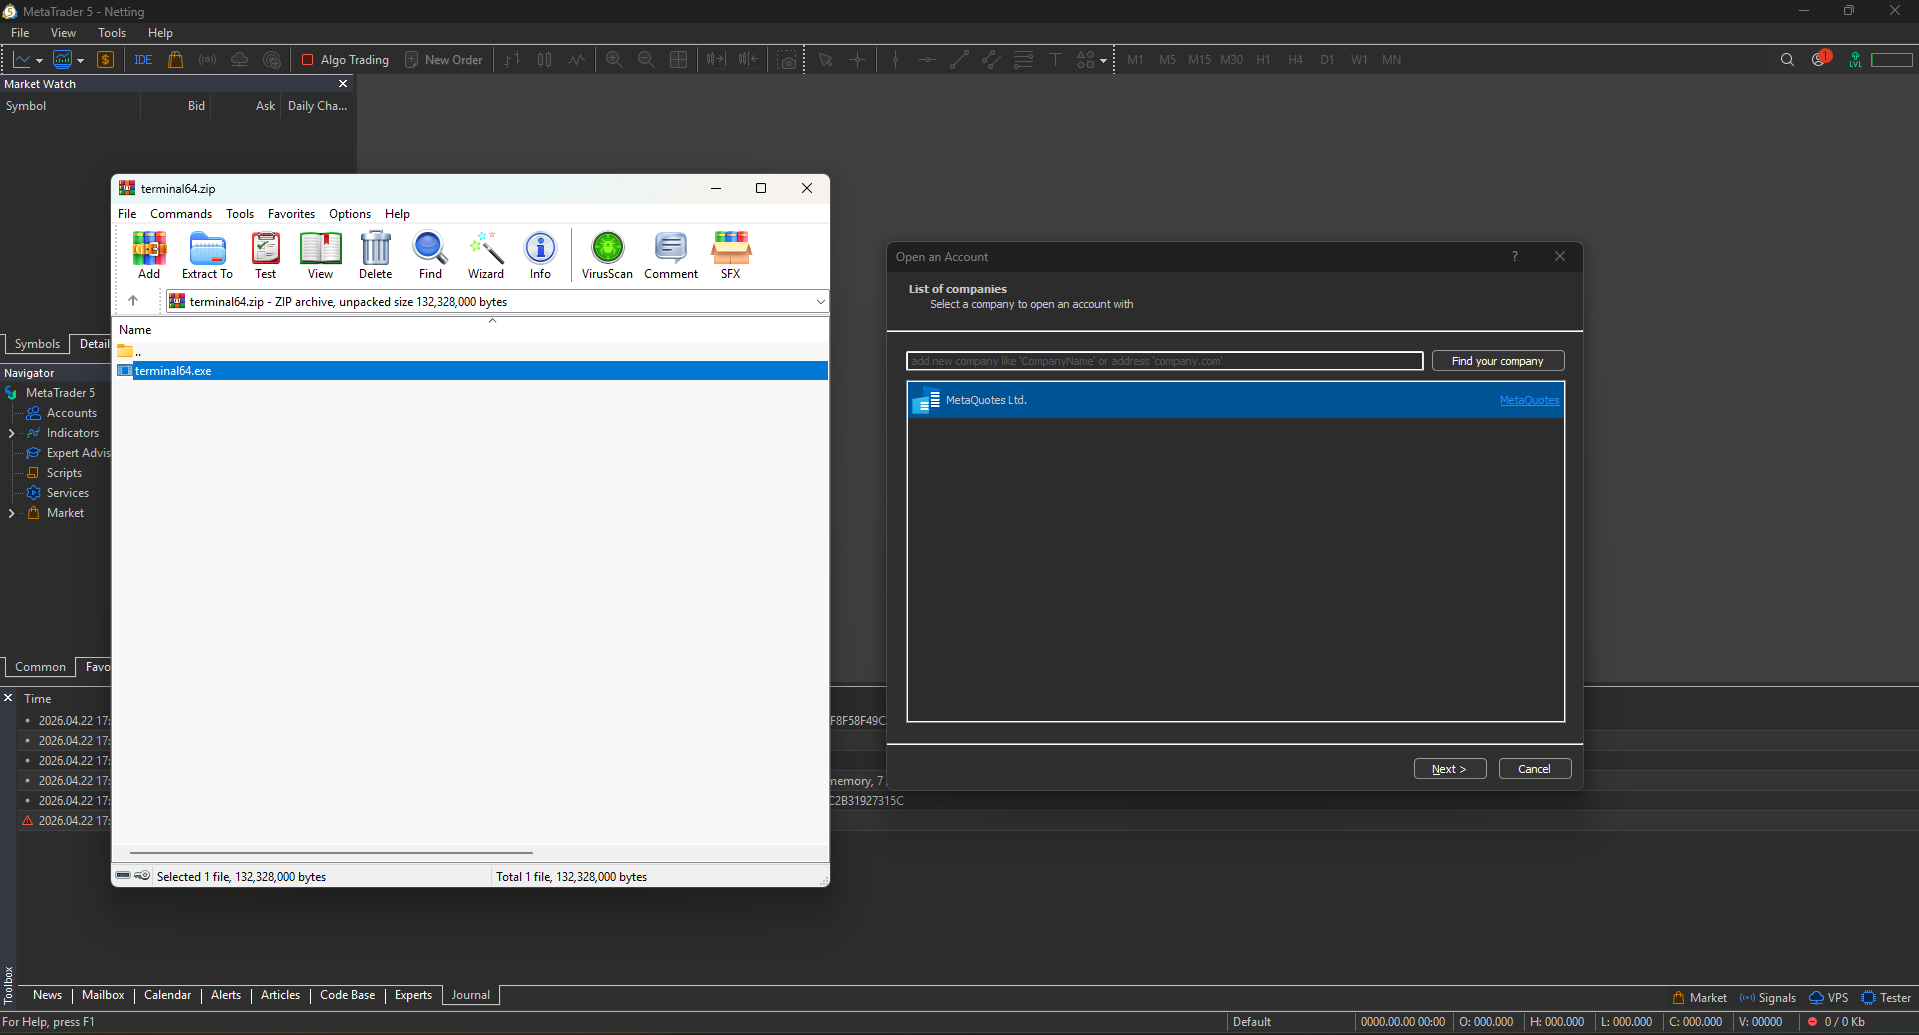Select the M1 timeframe
The width and height of the screenshot is (1919, 1035).
point(1135,60)
